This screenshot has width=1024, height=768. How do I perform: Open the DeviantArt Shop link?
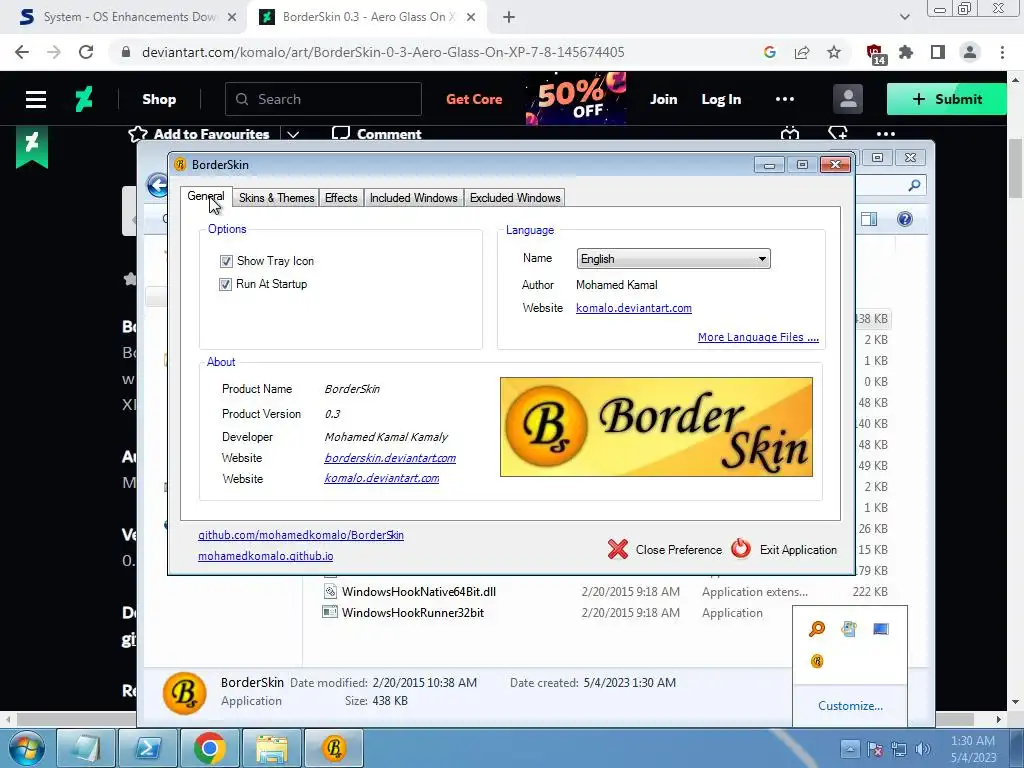159,99
